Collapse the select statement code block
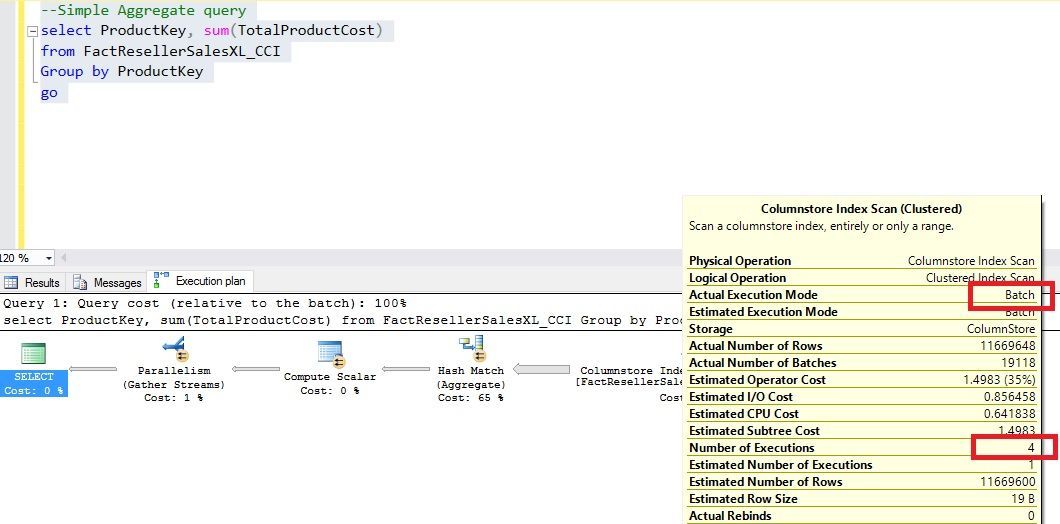 tap(32, 31)
